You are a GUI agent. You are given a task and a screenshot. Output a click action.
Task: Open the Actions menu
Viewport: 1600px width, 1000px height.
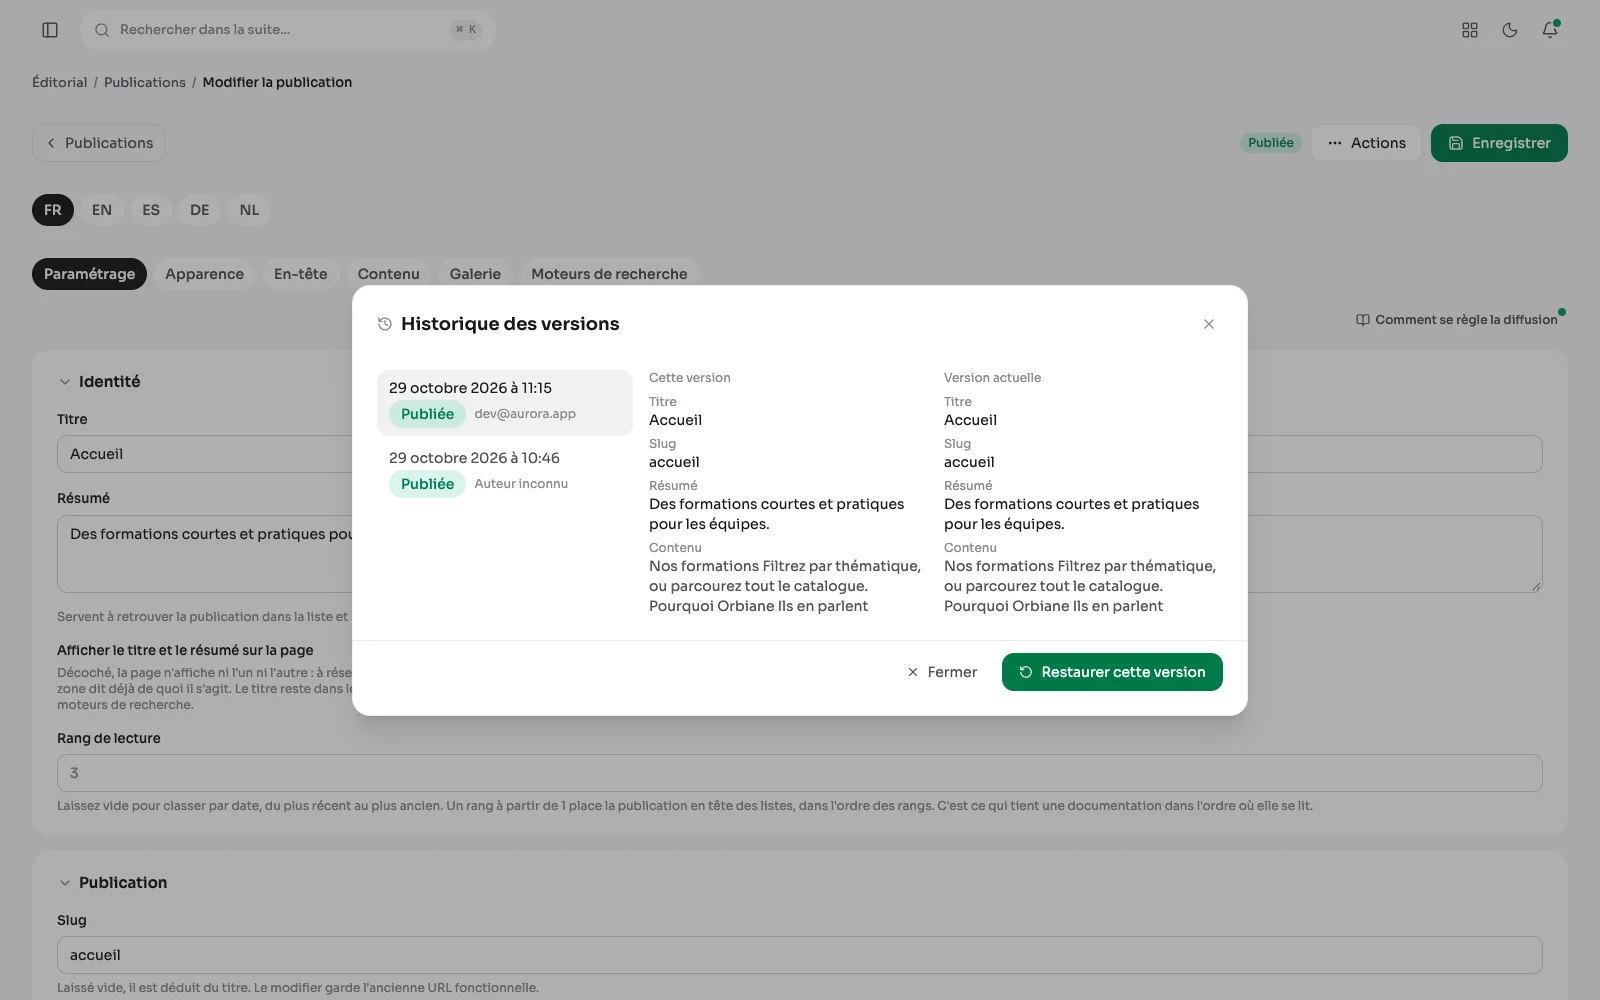(x=1366, y=143)
